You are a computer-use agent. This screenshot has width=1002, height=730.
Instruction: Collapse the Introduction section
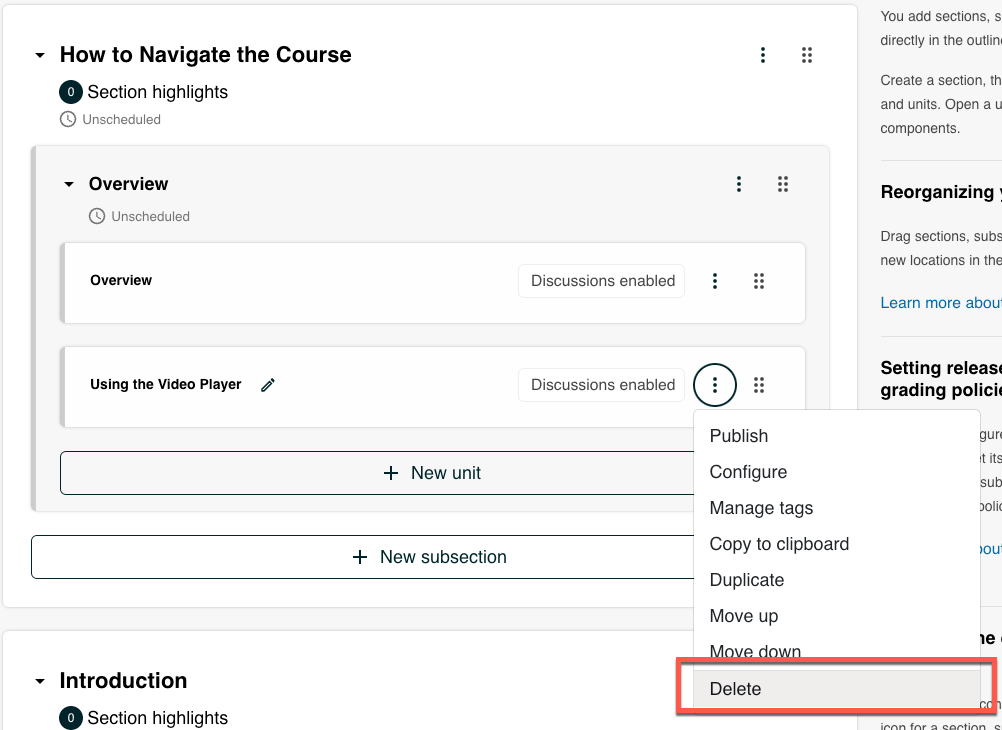[40, 681]
